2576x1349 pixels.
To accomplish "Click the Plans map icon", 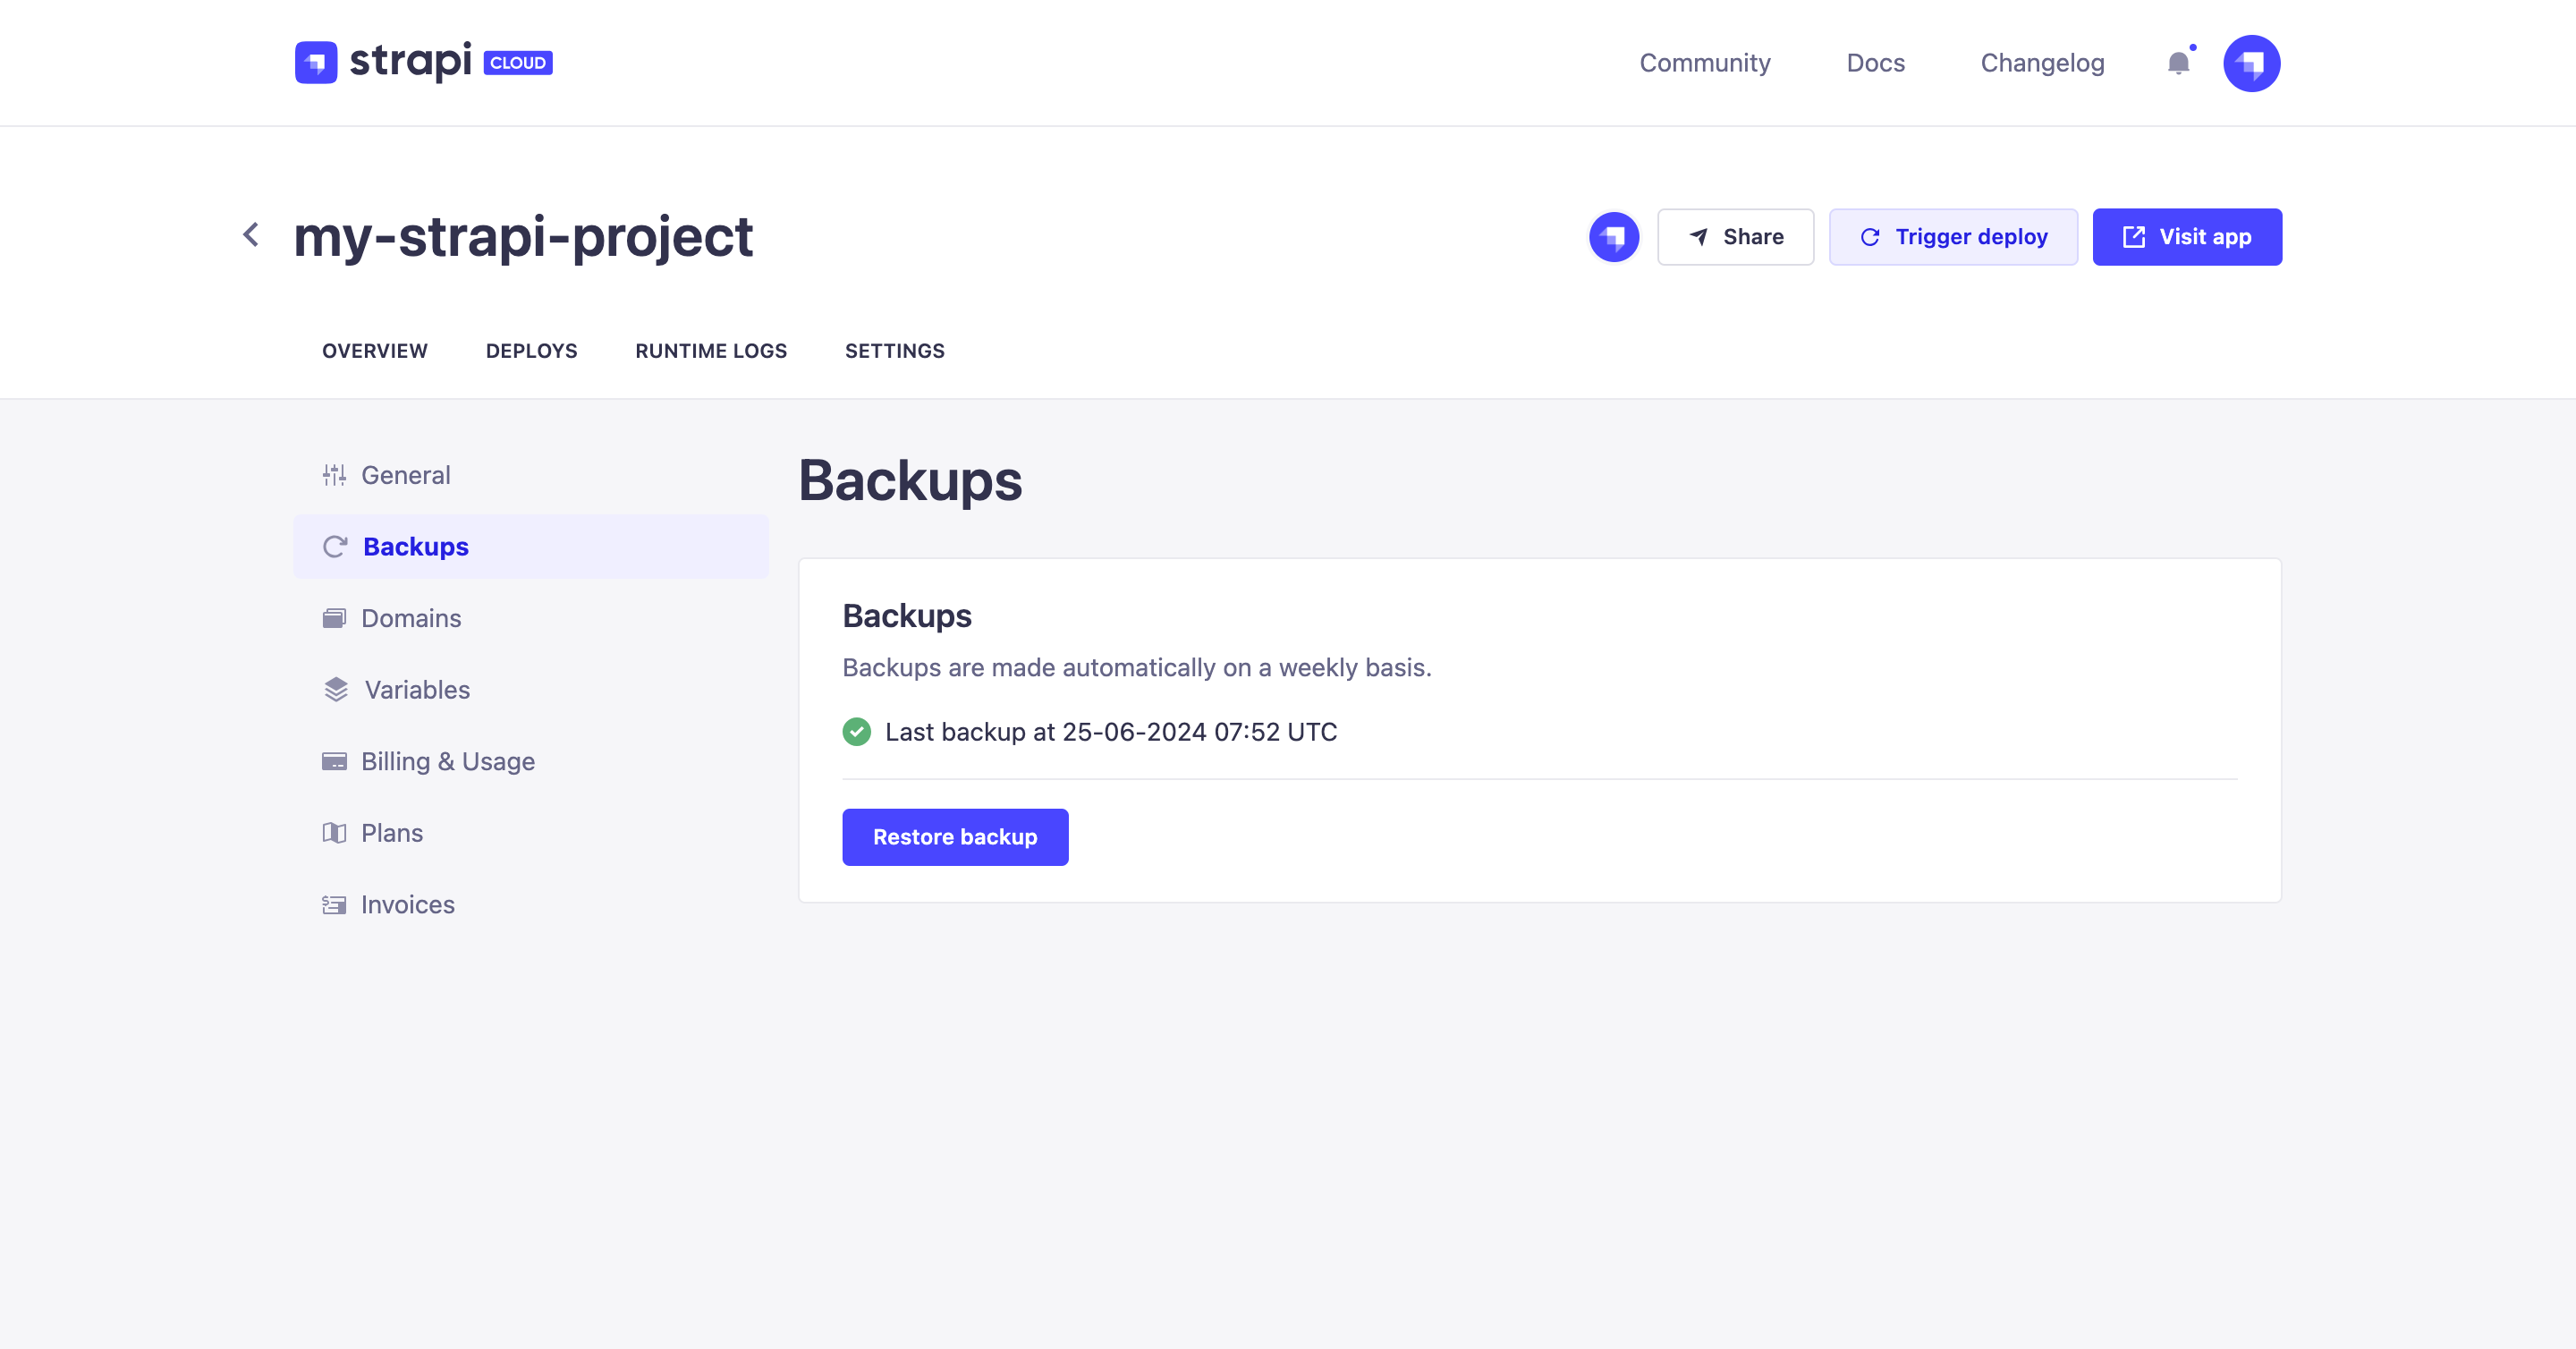I will click(x=335, y=832).
